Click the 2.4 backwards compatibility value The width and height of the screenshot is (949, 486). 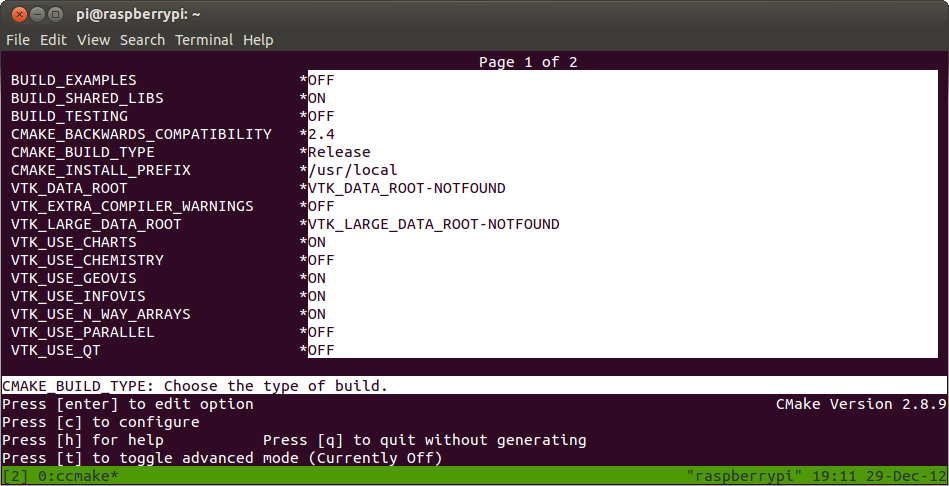[321, 134]
